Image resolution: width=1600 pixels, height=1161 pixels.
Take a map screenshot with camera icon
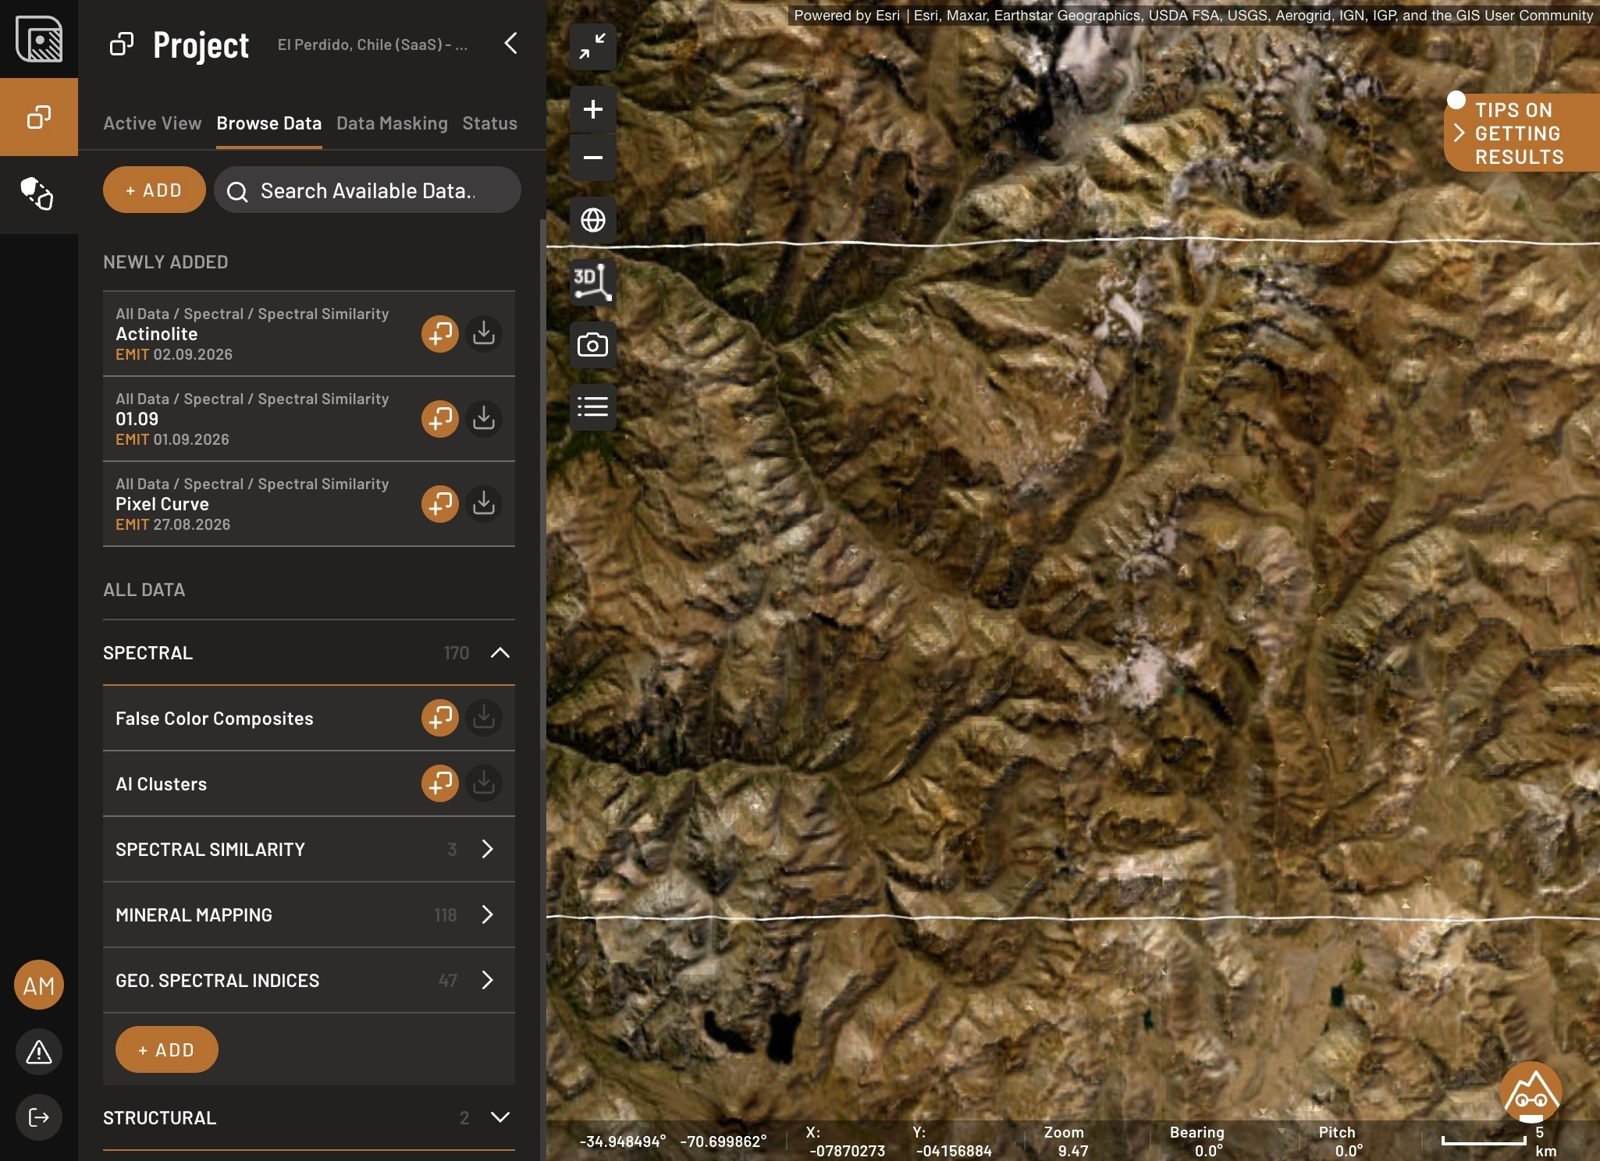[593, 345]
